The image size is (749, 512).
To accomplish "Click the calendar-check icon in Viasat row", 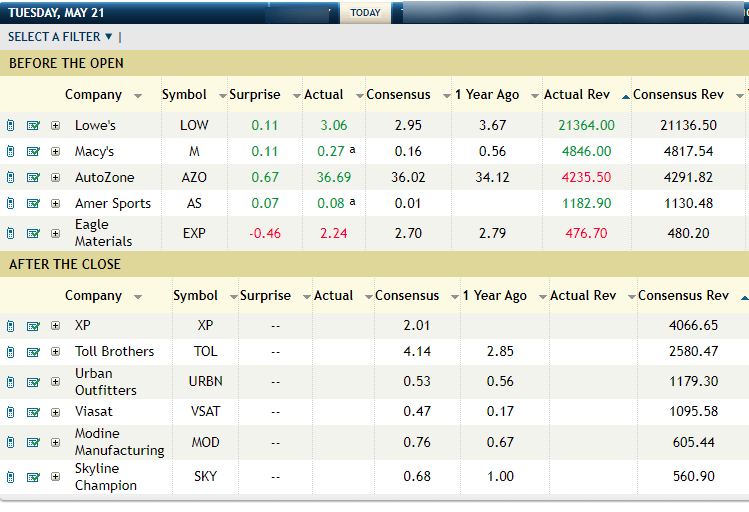I will pyautogui.click(x=33, y=412).
